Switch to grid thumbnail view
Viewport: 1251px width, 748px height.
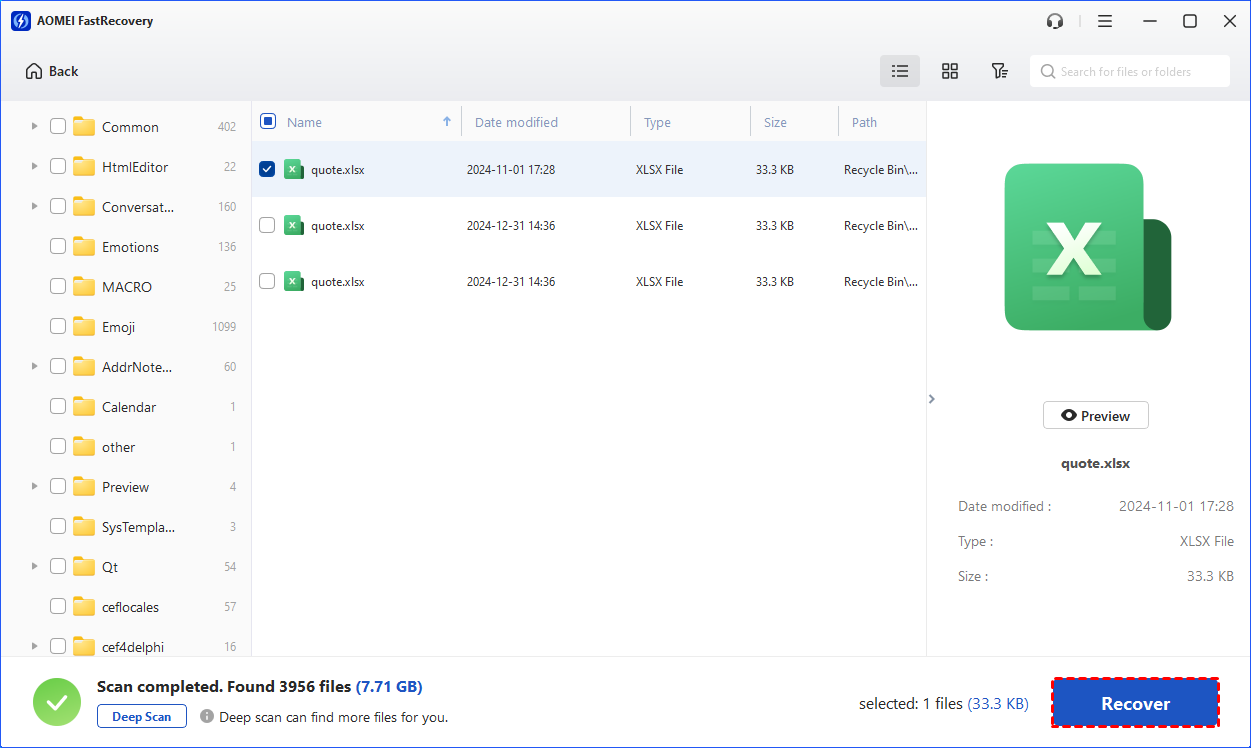pyautogui.click(x=950, y=71)
